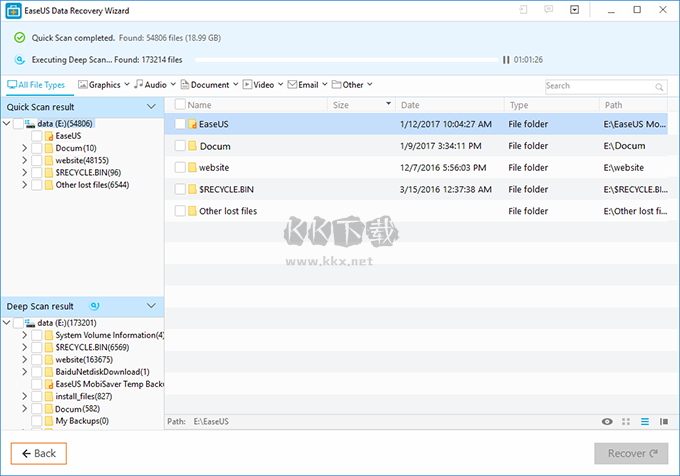Open the title bar dropdown menu icon
This screenshot has width=680, height=476.
pyautogui.click(x=574, y=10)
